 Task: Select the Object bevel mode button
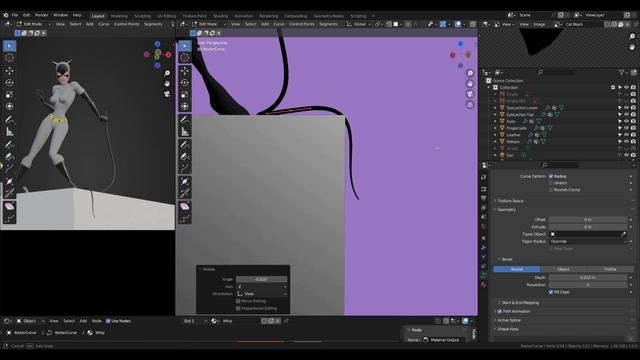[x=563, y=269]
